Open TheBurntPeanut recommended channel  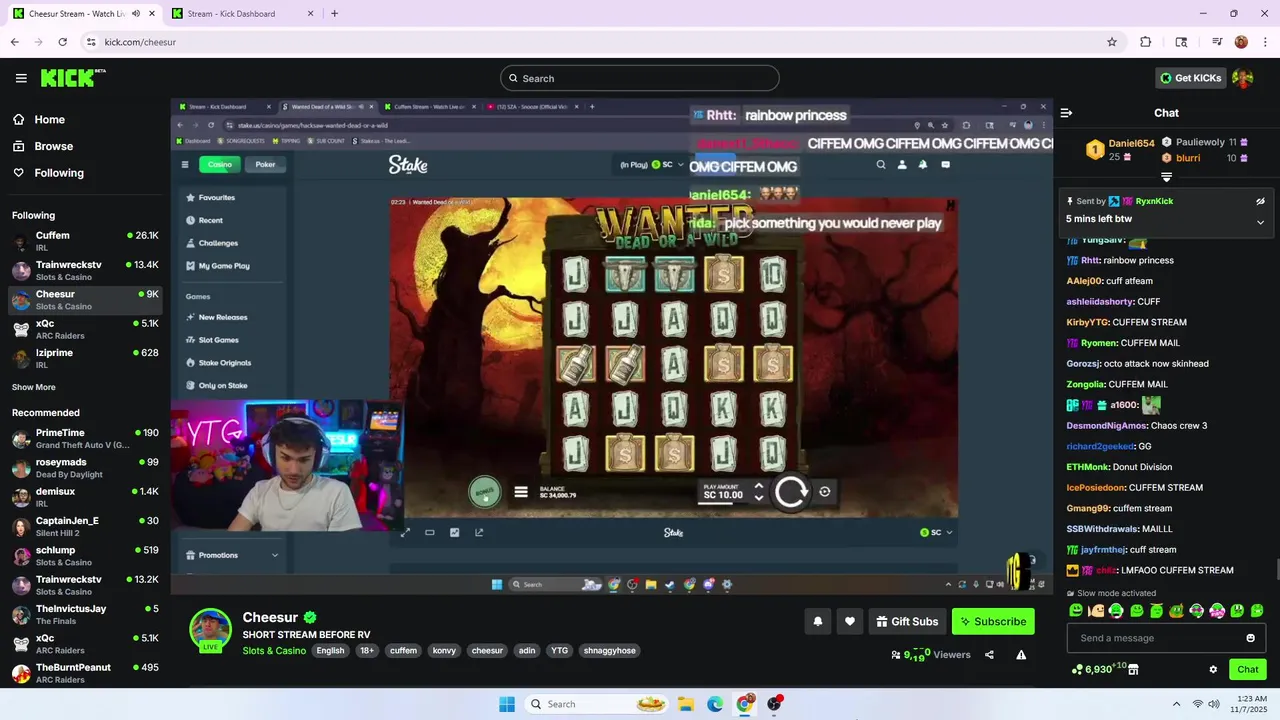pyautogui.click(x=85, y=673)
